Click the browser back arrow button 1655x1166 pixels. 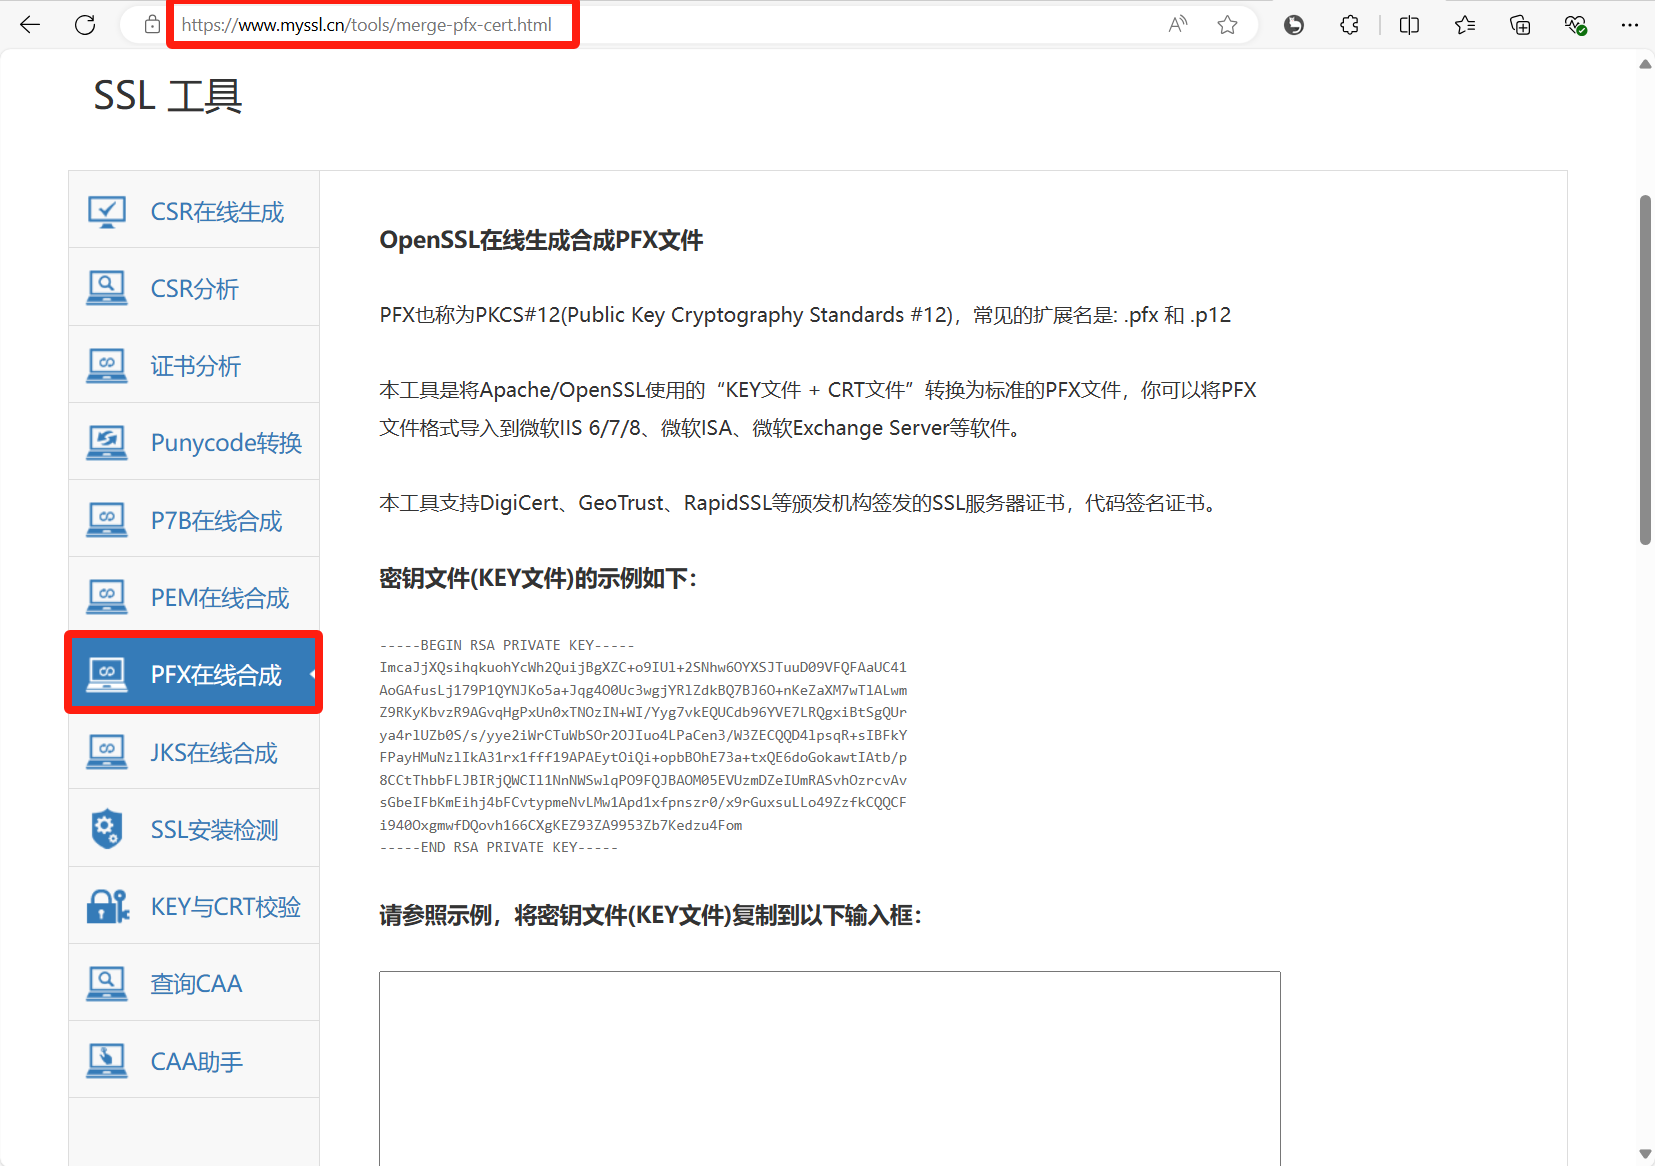(x=30, y=25)
